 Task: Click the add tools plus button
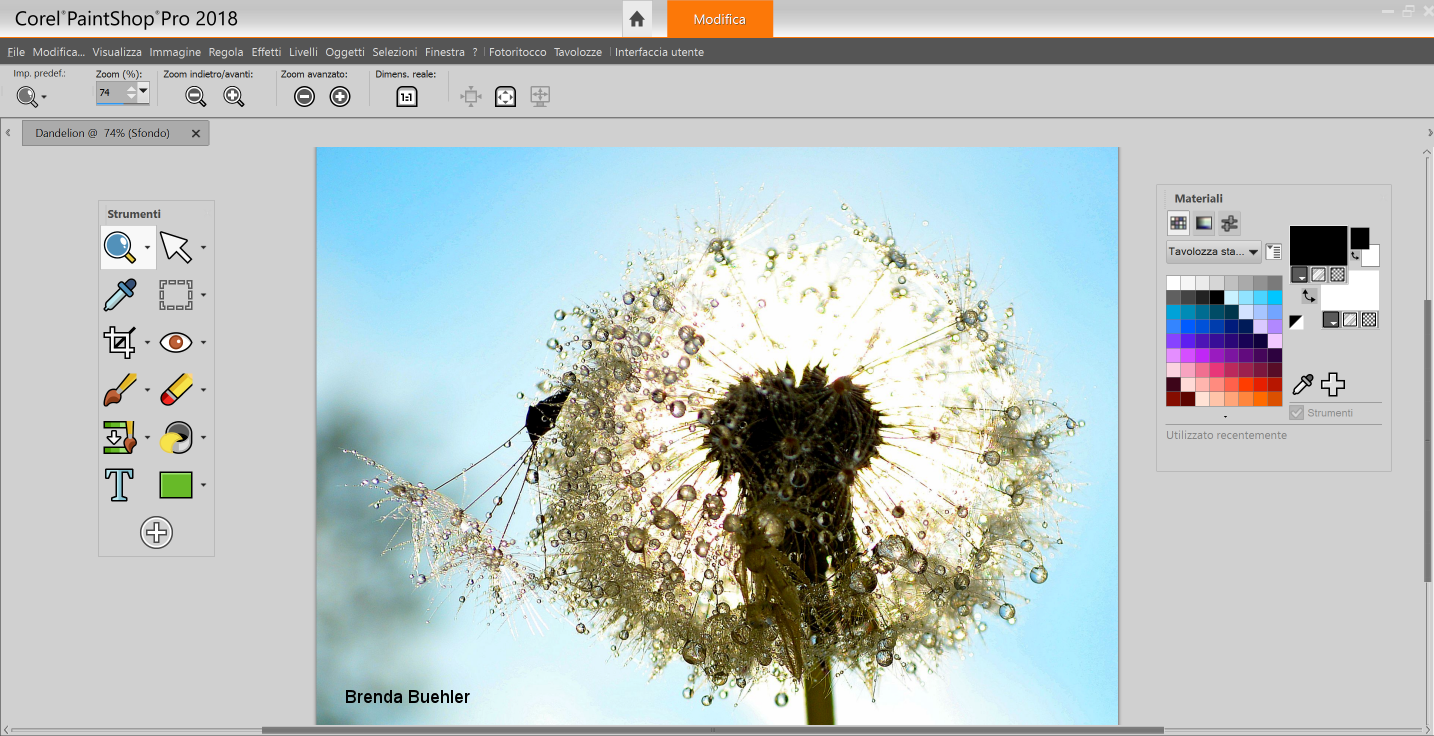coord(156,532)
